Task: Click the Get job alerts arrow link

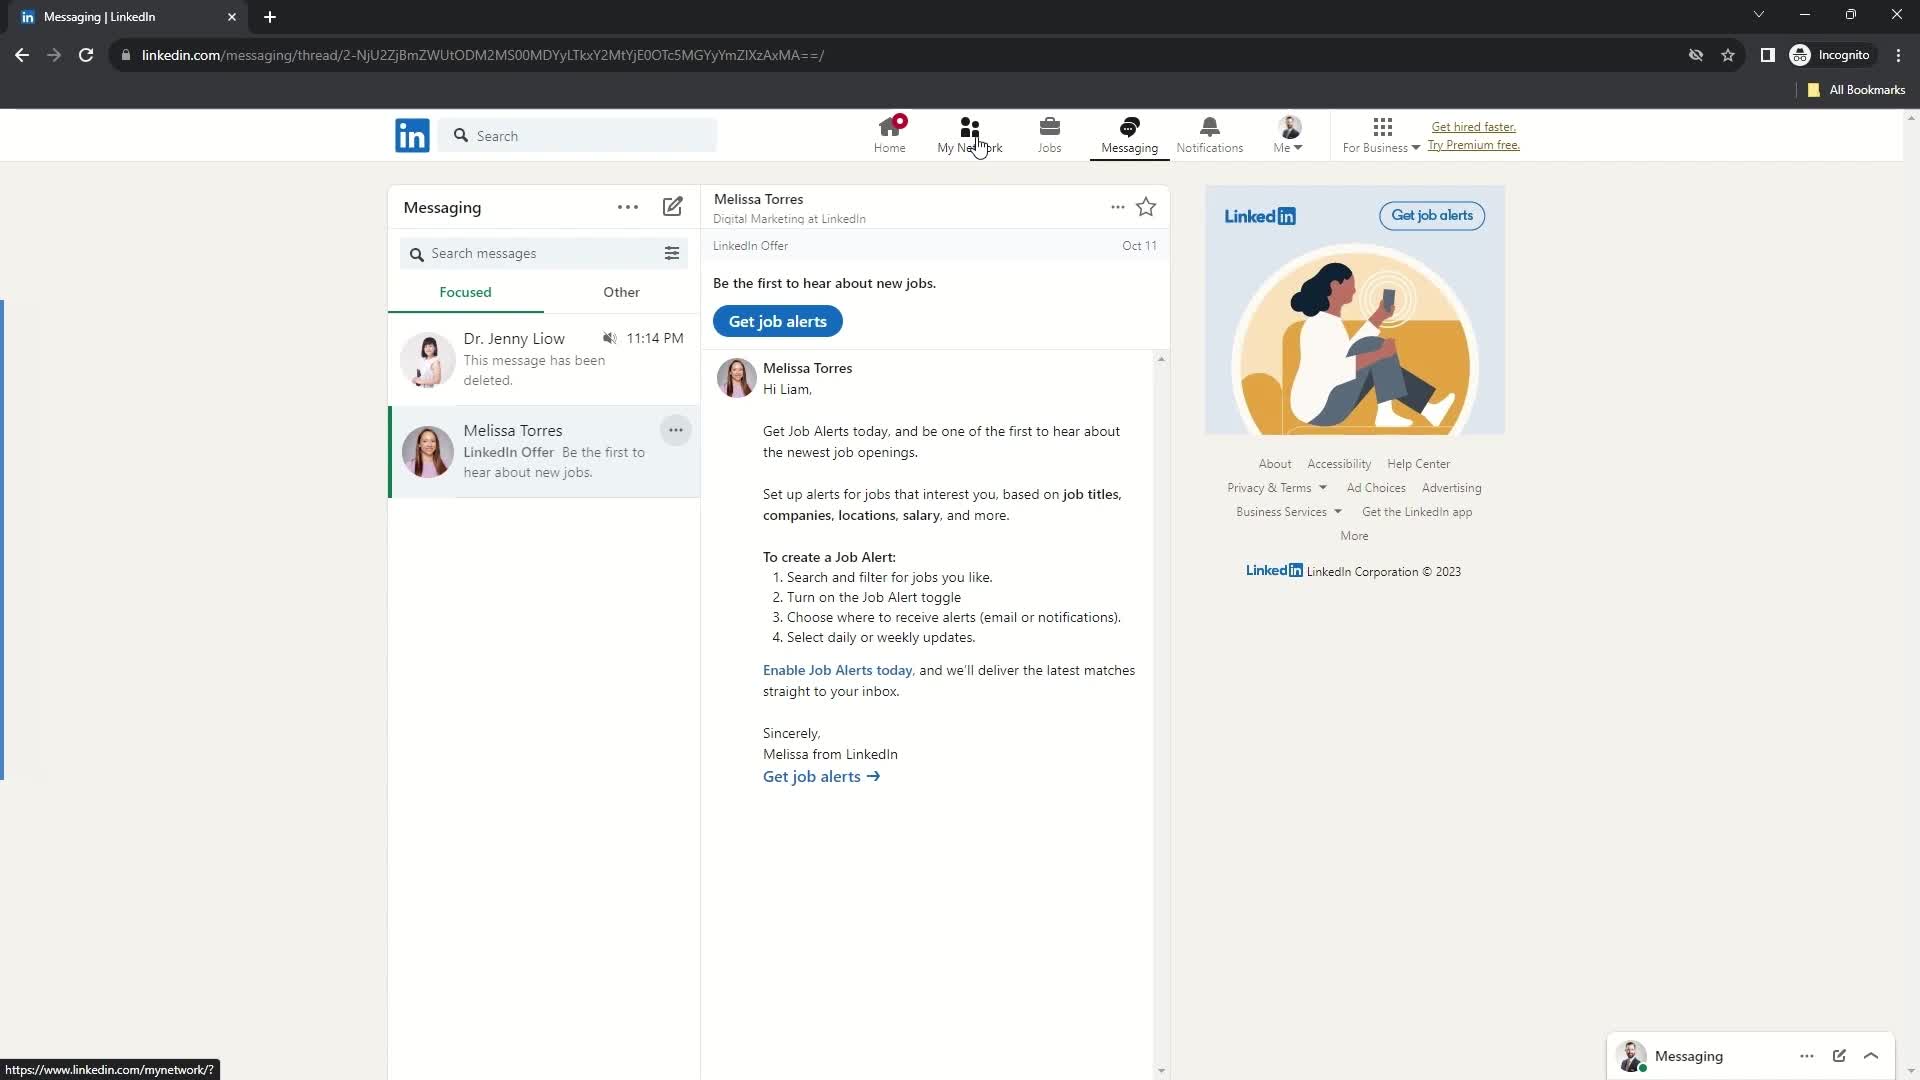Action: tap(821, 777)
